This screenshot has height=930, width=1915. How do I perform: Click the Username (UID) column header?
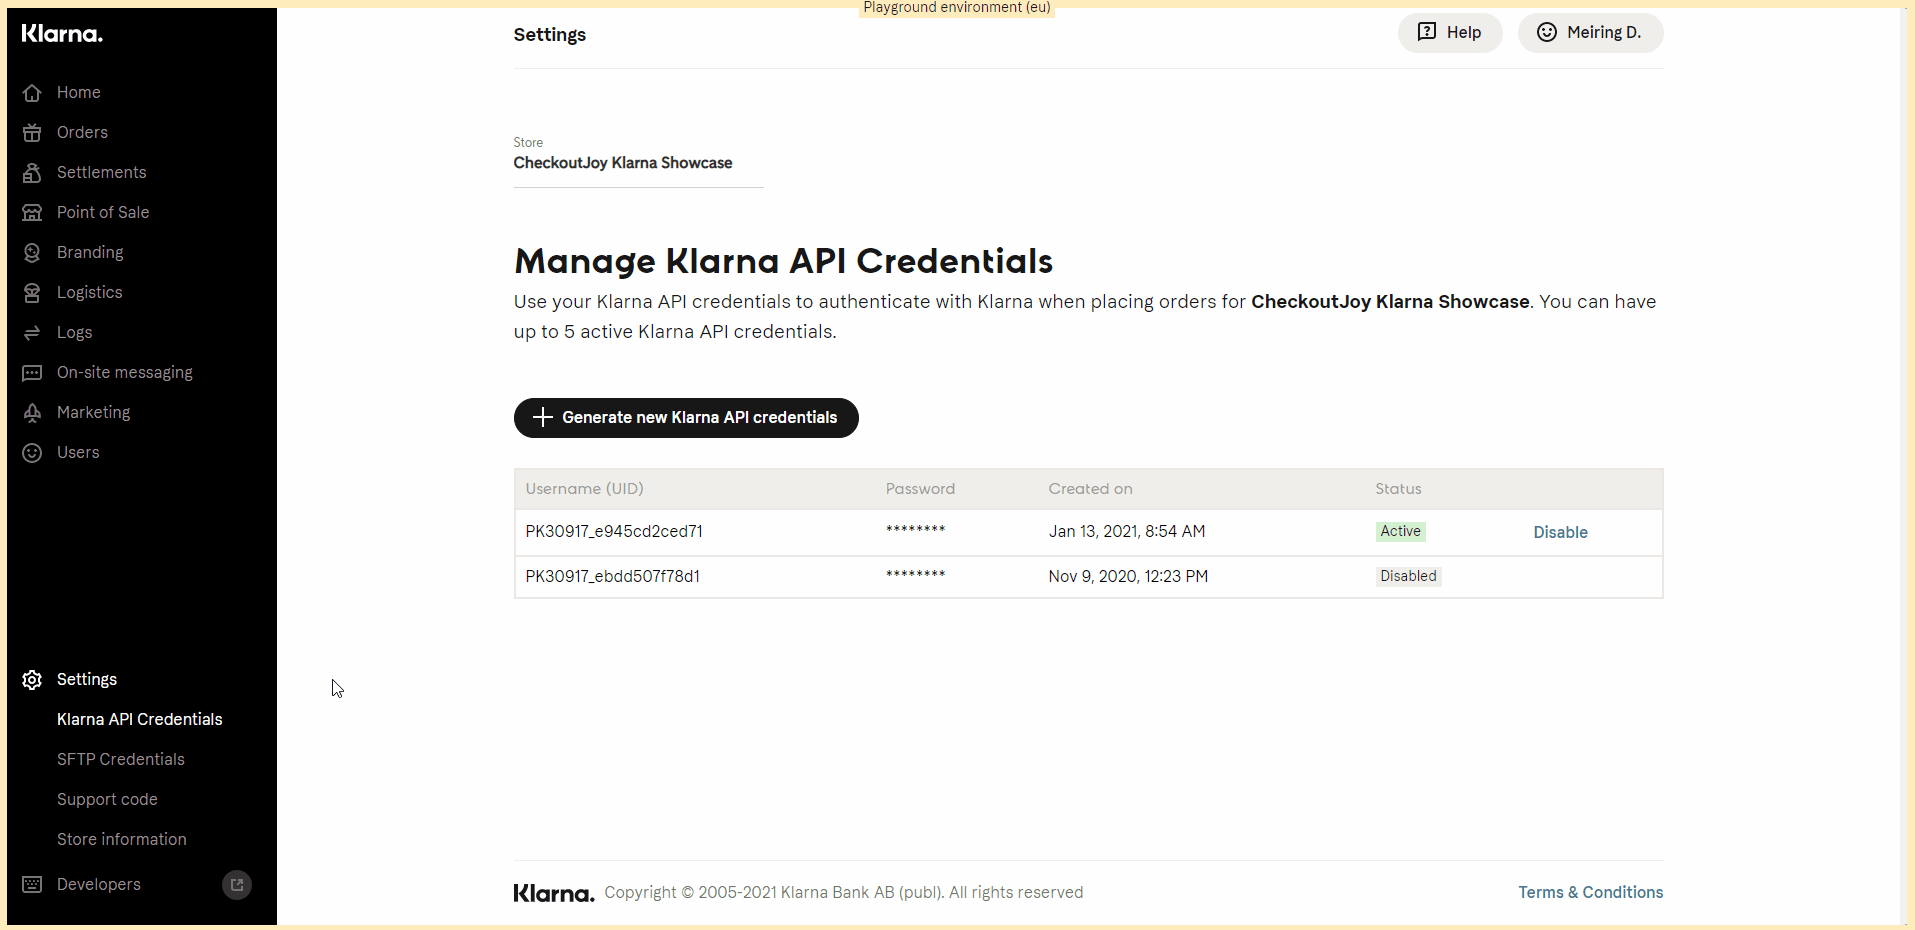(585, 489)
